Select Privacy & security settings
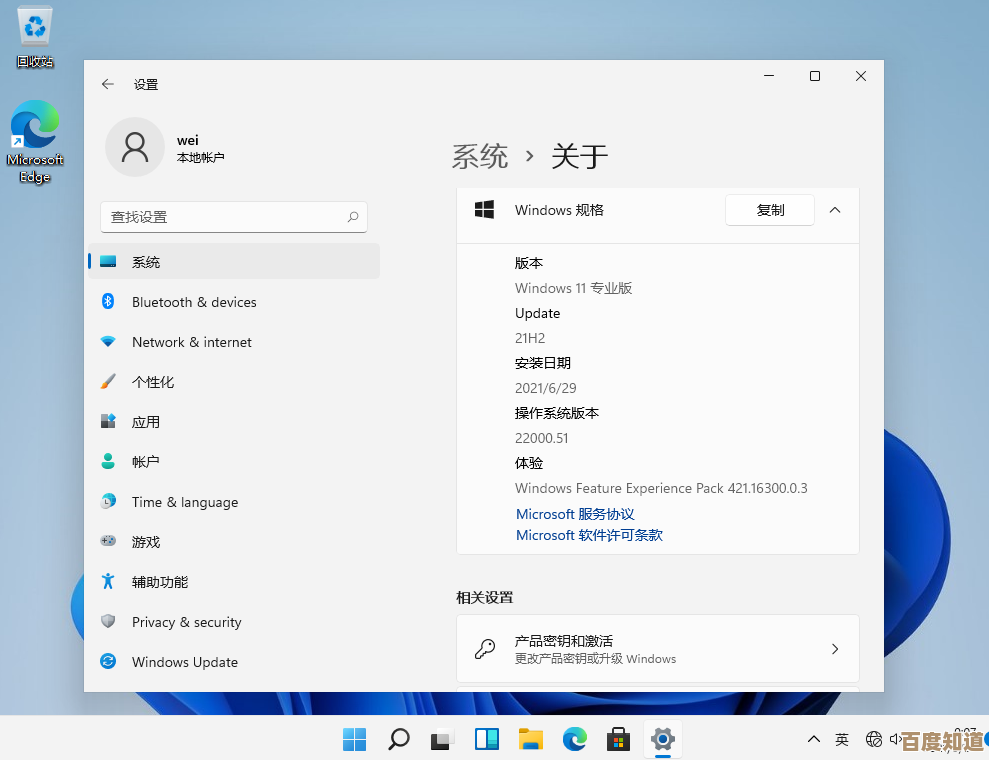Viewport: 989px width, 760px height. [x=186, y=621]
